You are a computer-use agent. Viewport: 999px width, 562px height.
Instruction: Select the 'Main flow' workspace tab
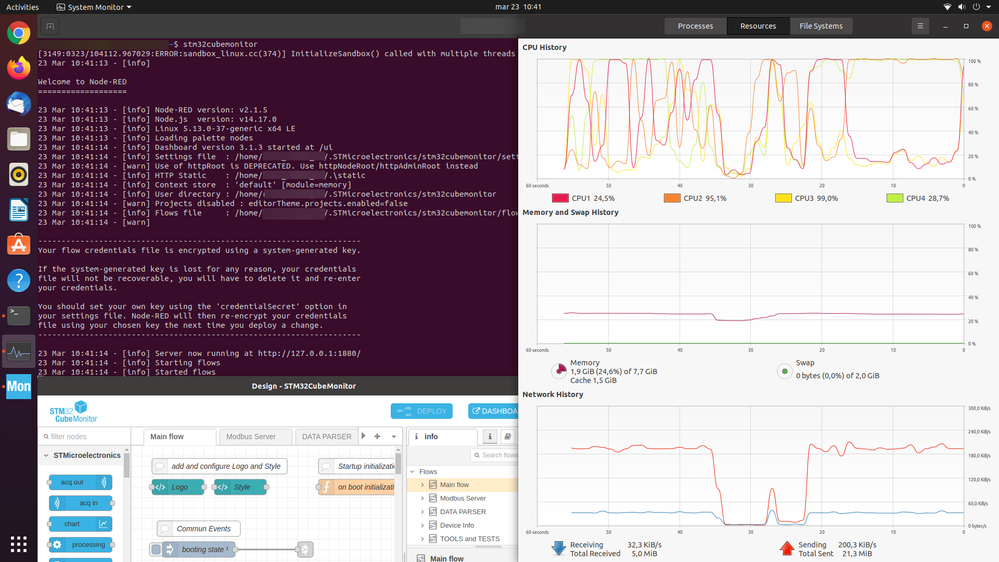[180, 436]
